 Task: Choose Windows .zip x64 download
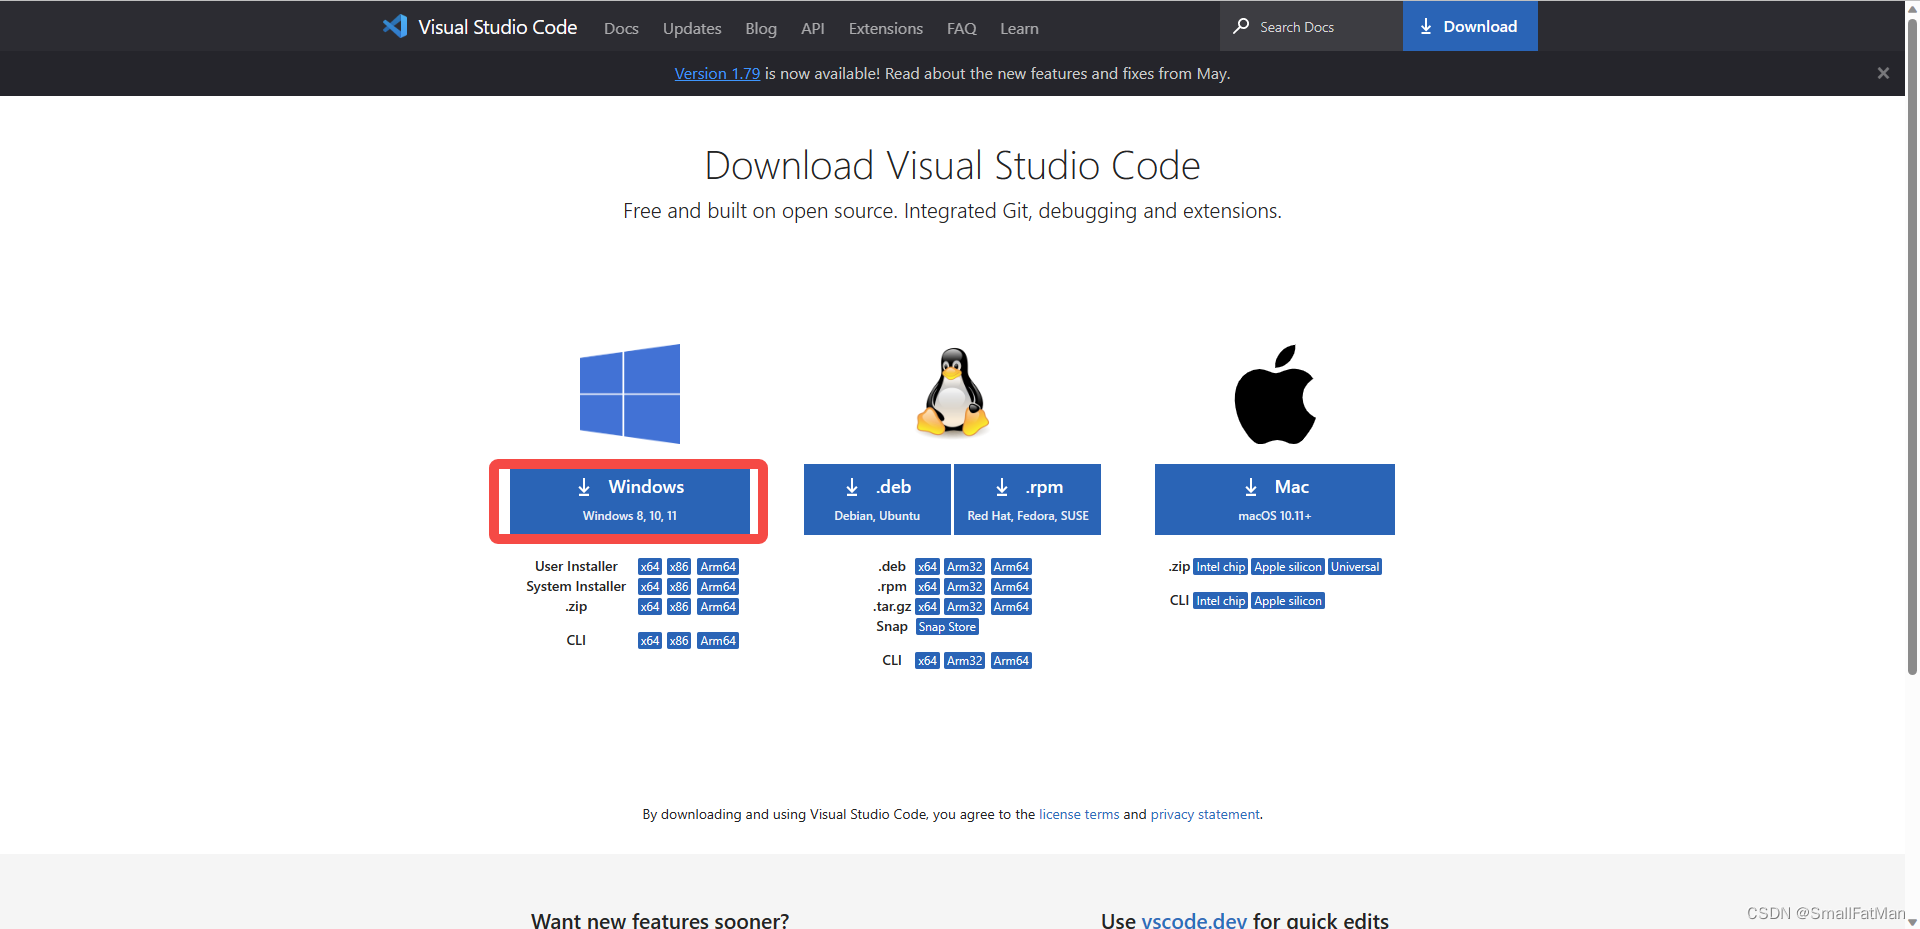[650, 607]
